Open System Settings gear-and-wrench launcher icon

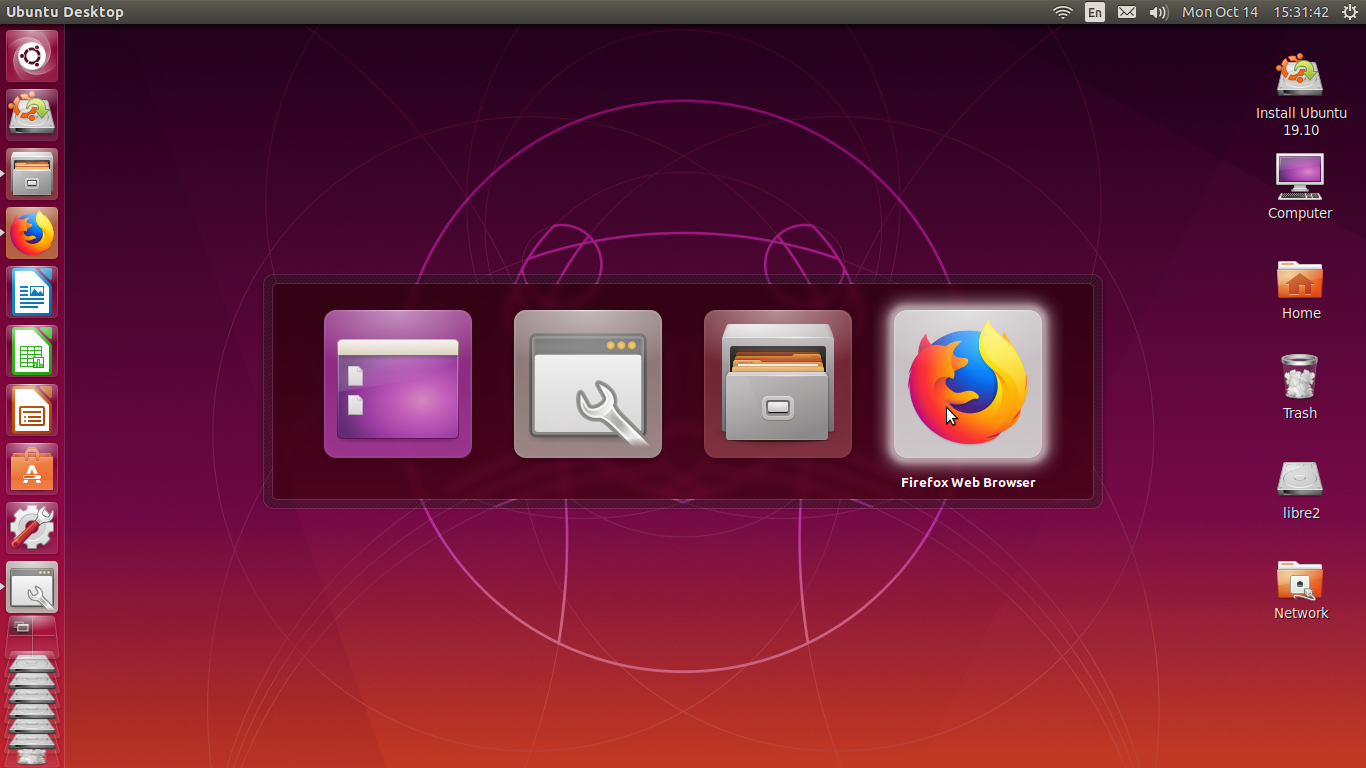(x=32, y=528)
